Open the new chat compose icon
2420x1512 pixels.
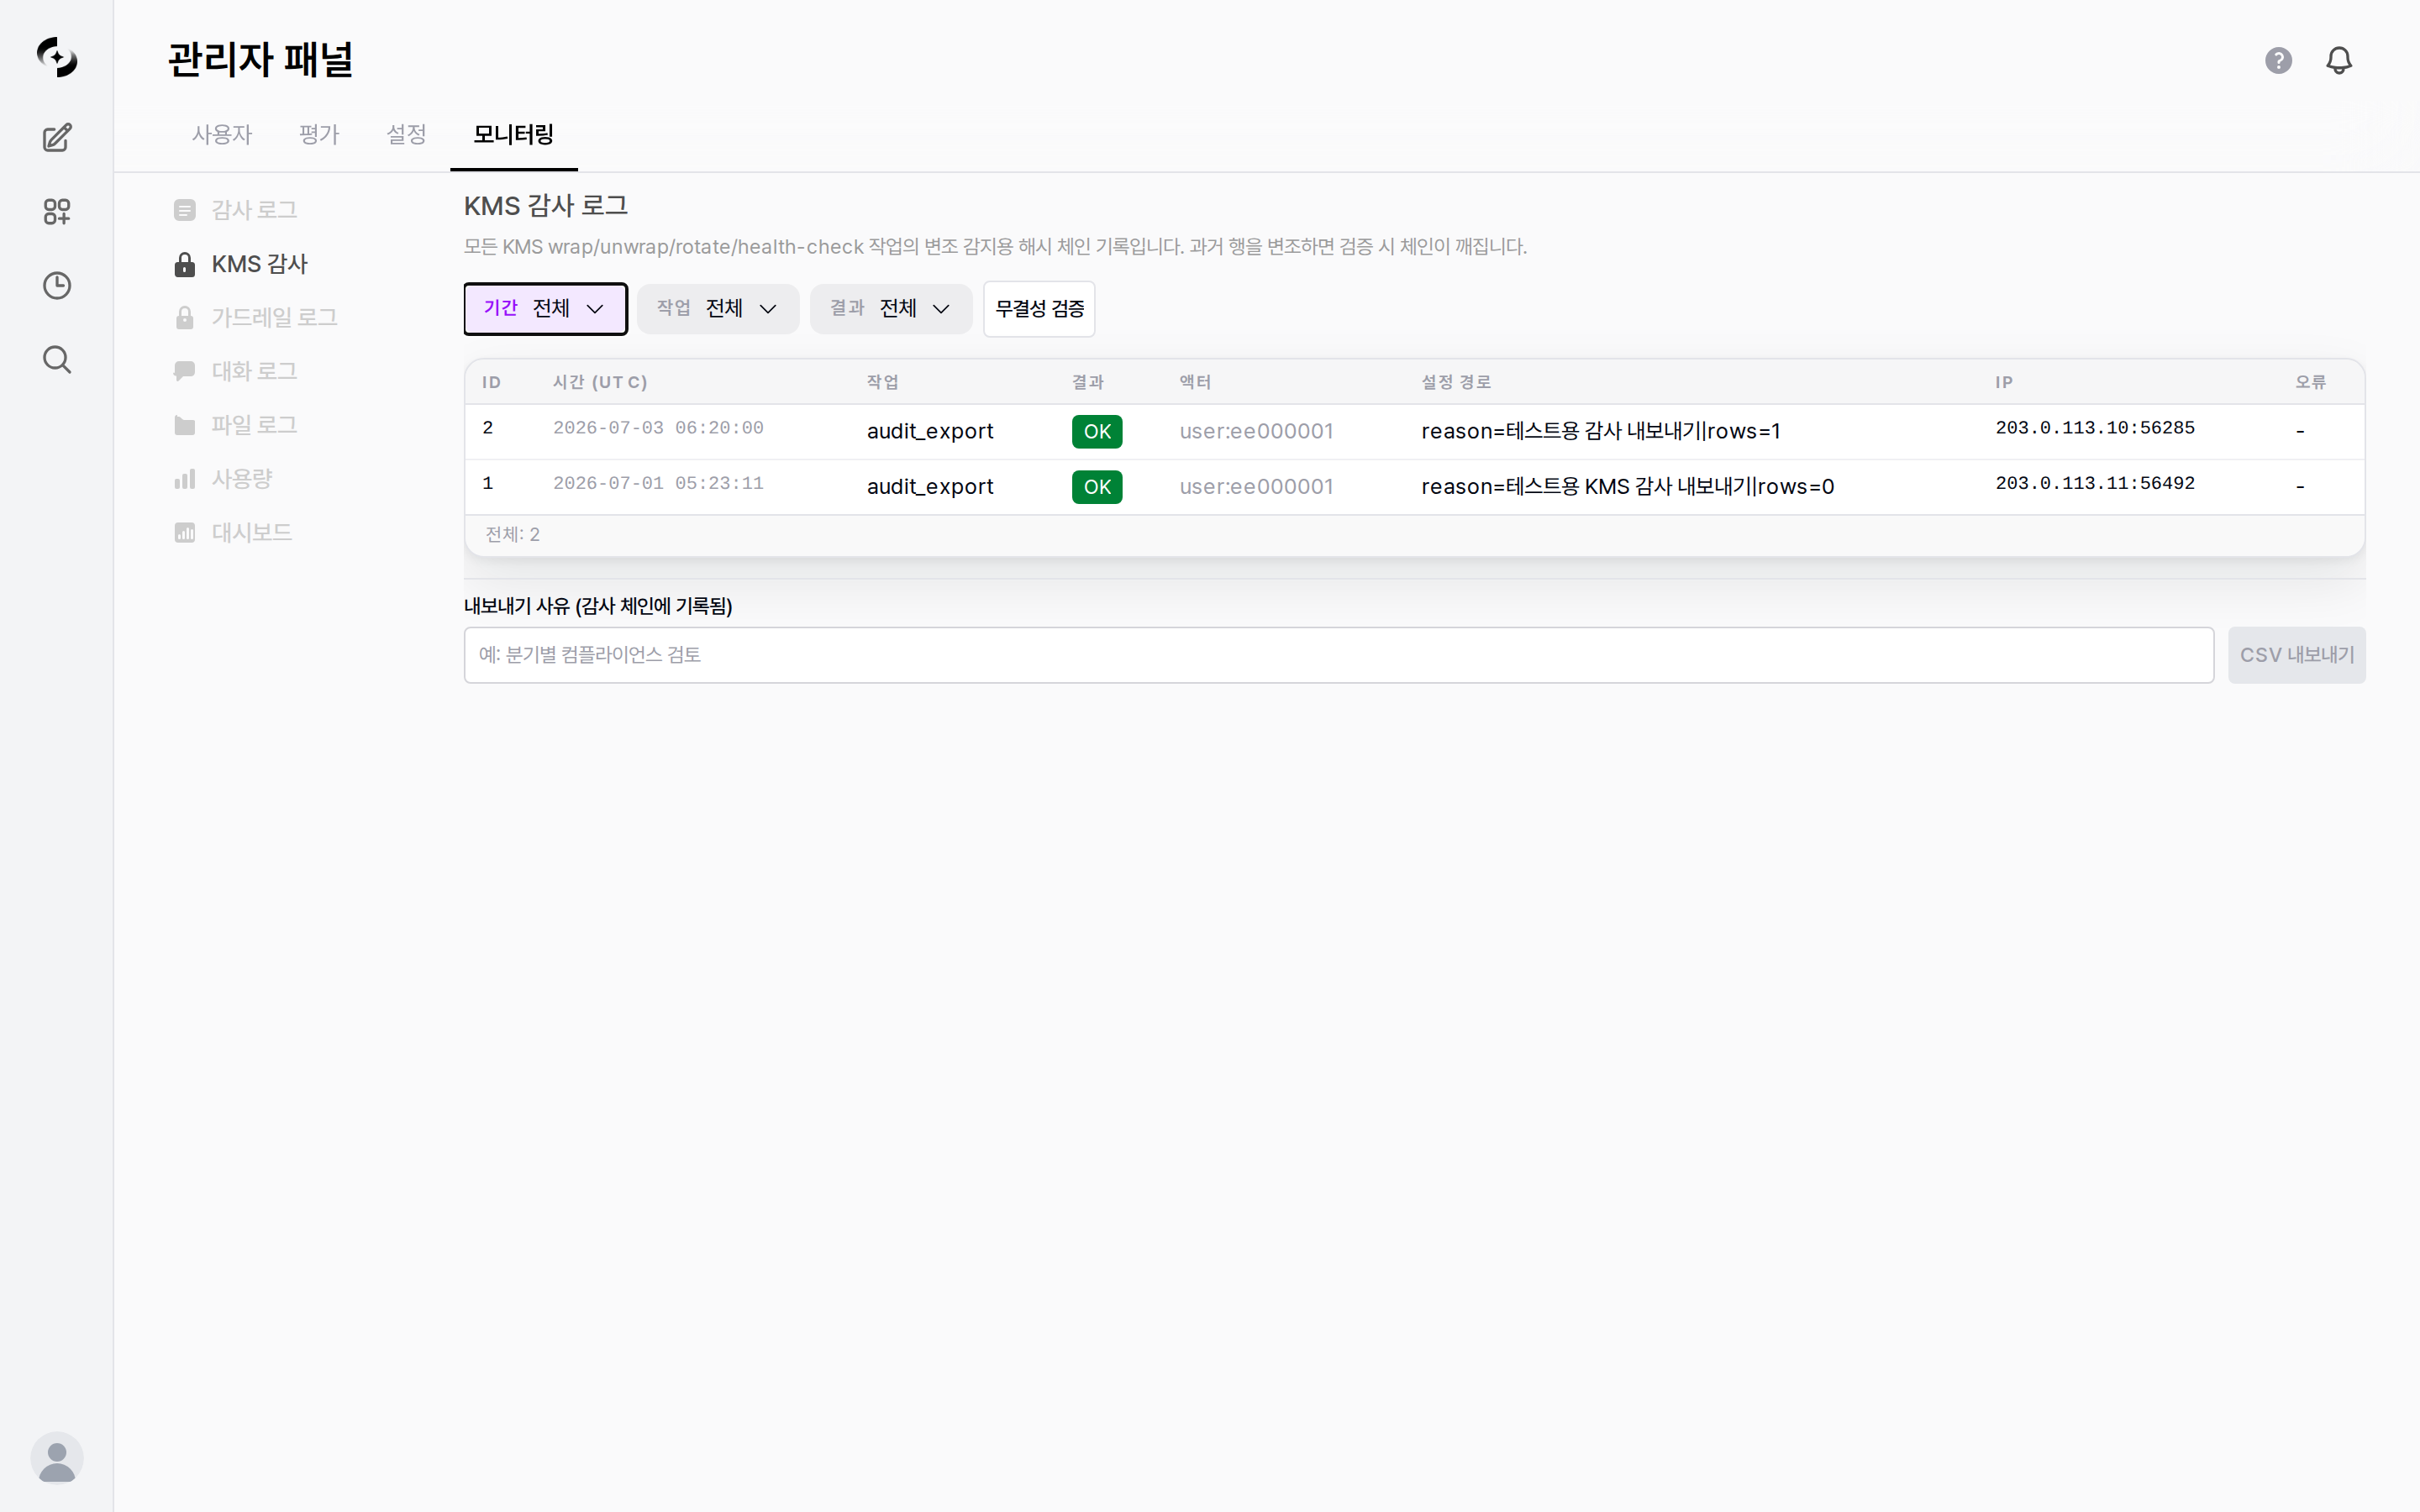57,137
